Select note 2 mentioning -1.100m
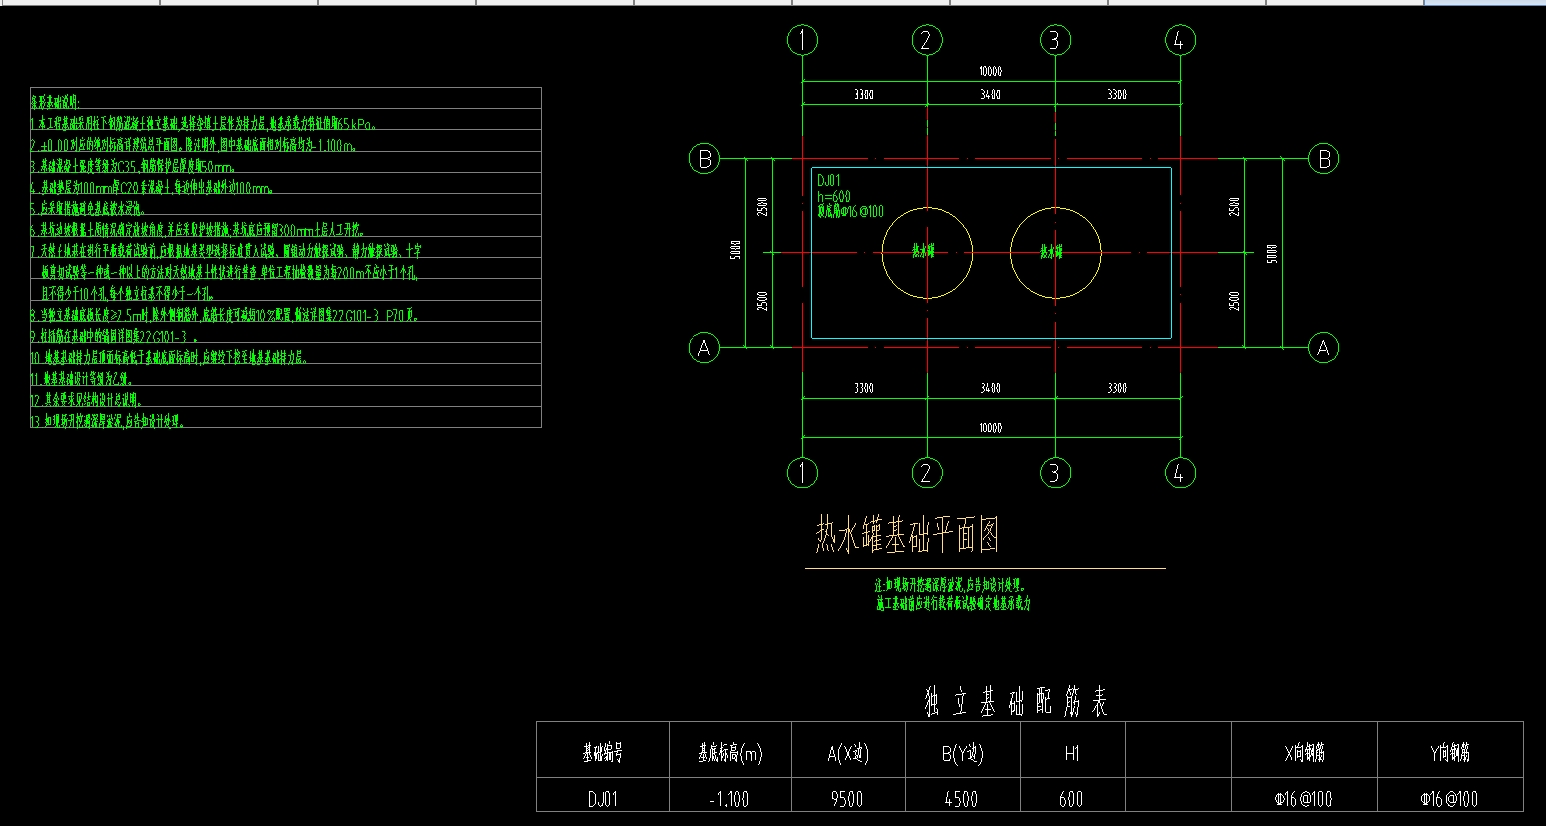The image size is (1546, 826). pos(194,145)
